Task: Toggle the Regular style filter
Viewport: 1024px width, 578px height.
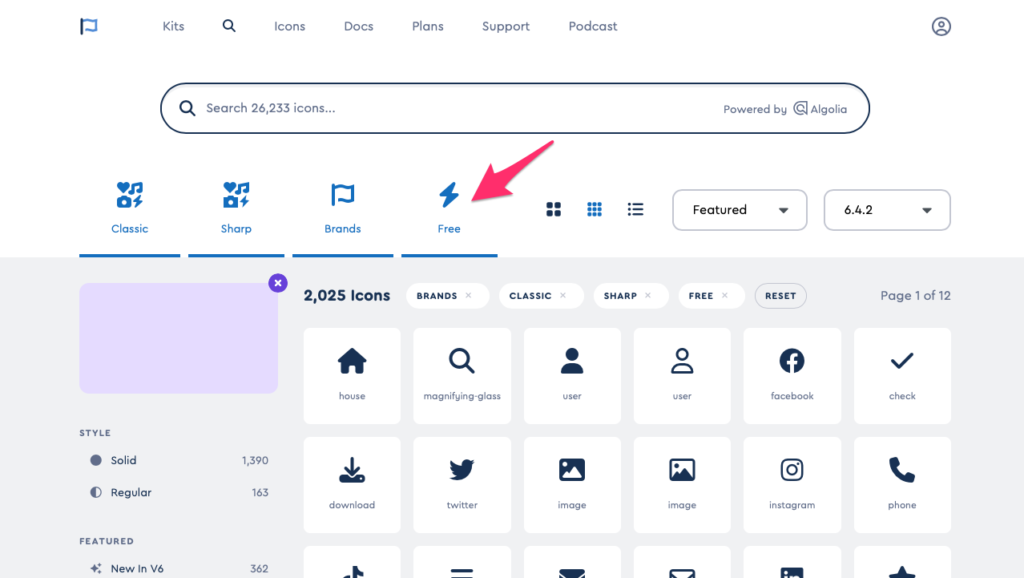Action: pyautogui.click(x=179, y=492)
